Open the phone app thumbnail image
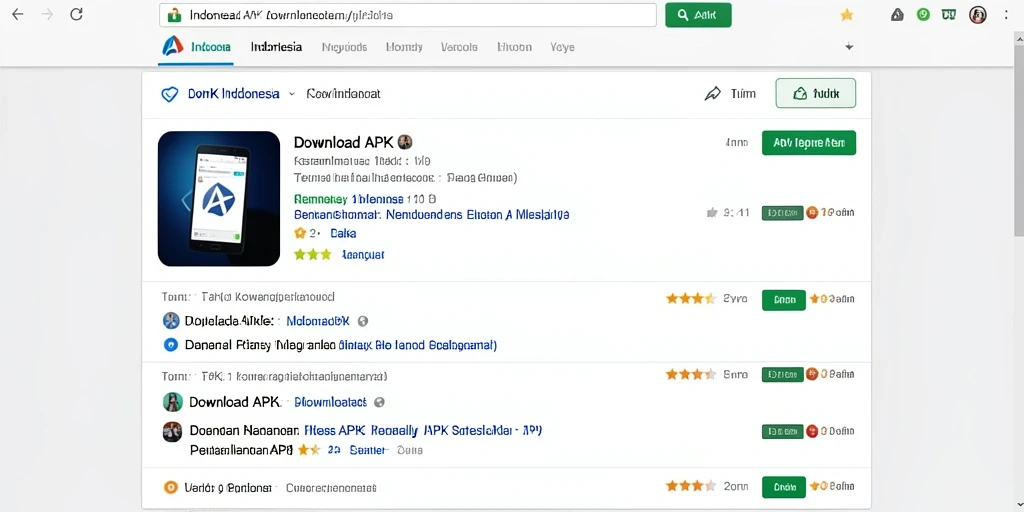Screen dimensions: 1024x512 click(x=219, y=199)
